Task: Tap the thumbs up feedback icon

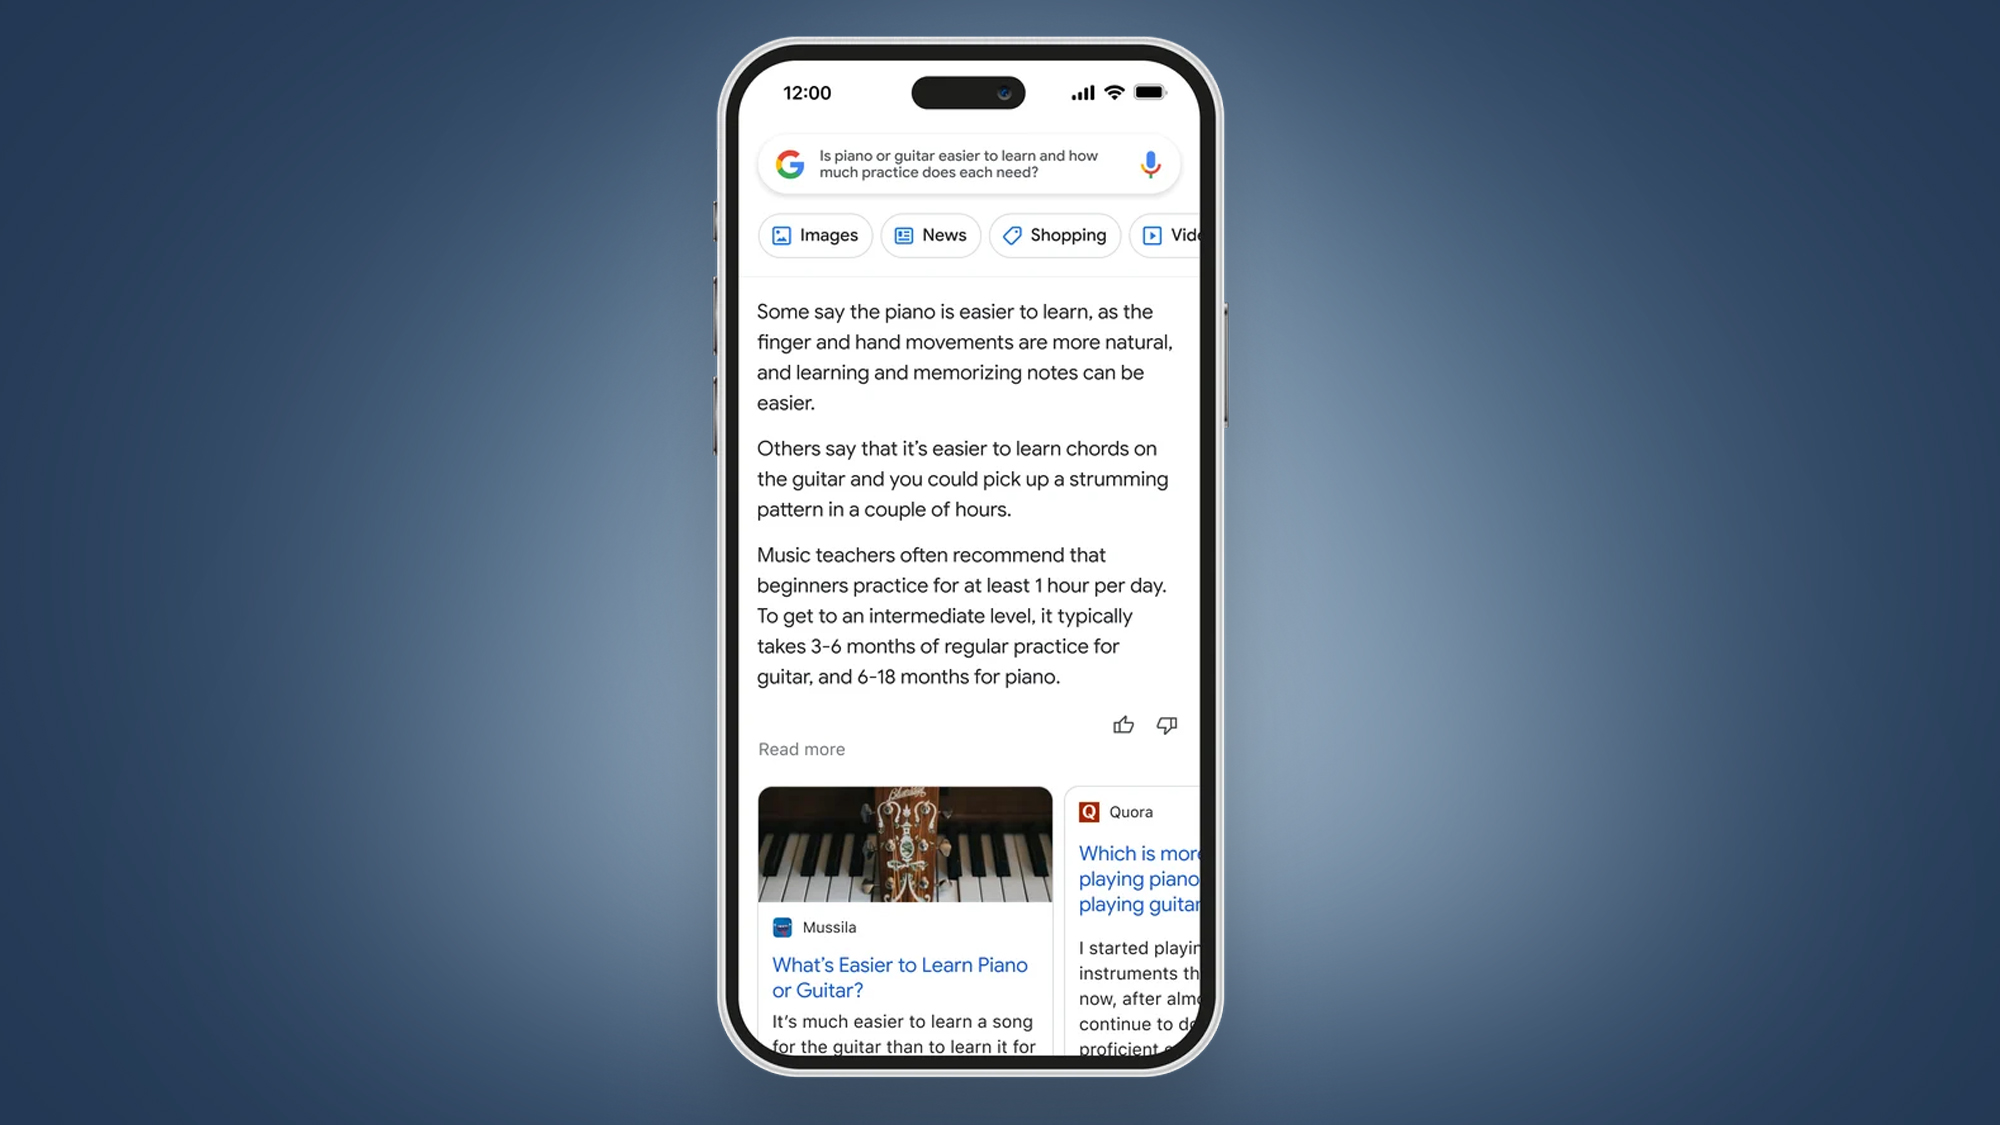Action: [1124, 725]
